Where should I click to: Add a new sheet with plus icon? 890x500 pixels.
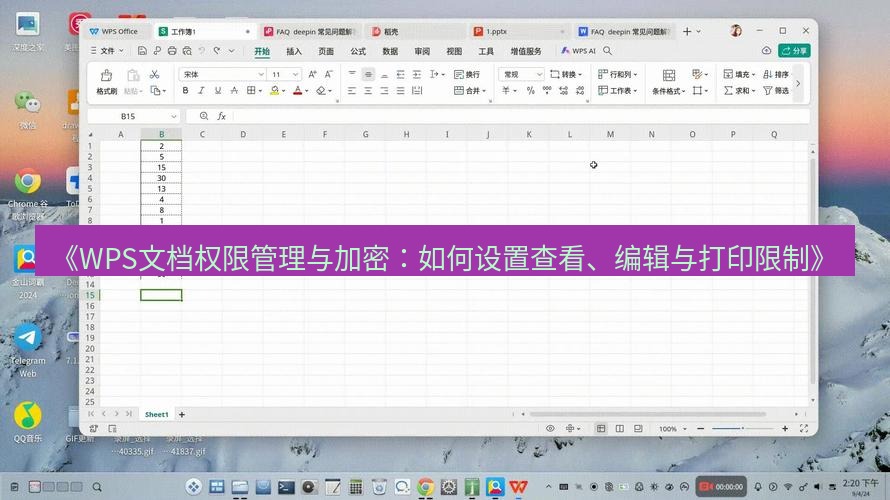(x=182, y=414)
